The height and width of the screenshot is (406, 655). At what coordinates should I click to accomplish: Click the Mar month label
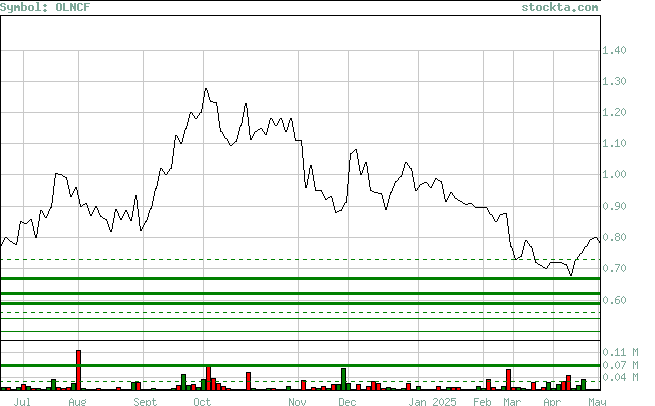pyautogui.click(x=512, y=402)
